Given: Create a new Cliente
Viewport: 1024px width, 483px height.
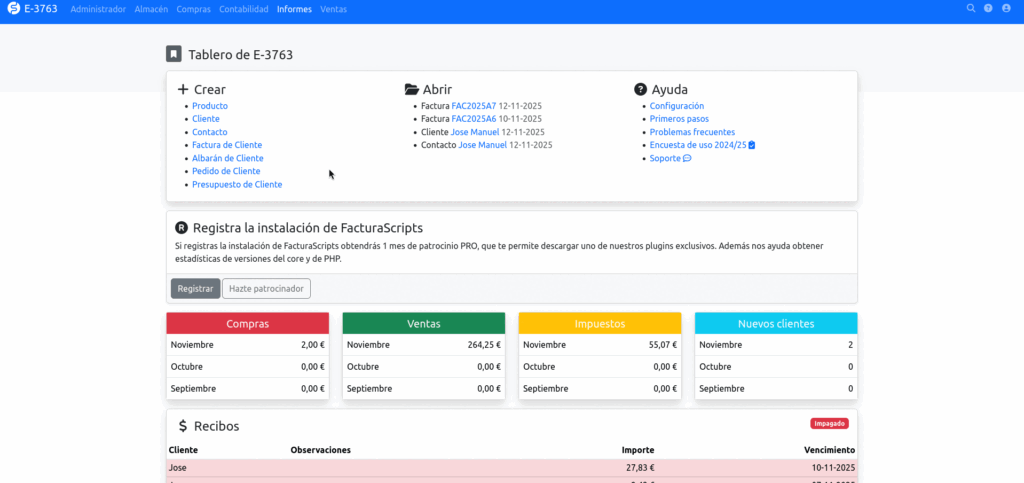Looking at the screenshot, I should pyautogui.click(x=206, y=119).
